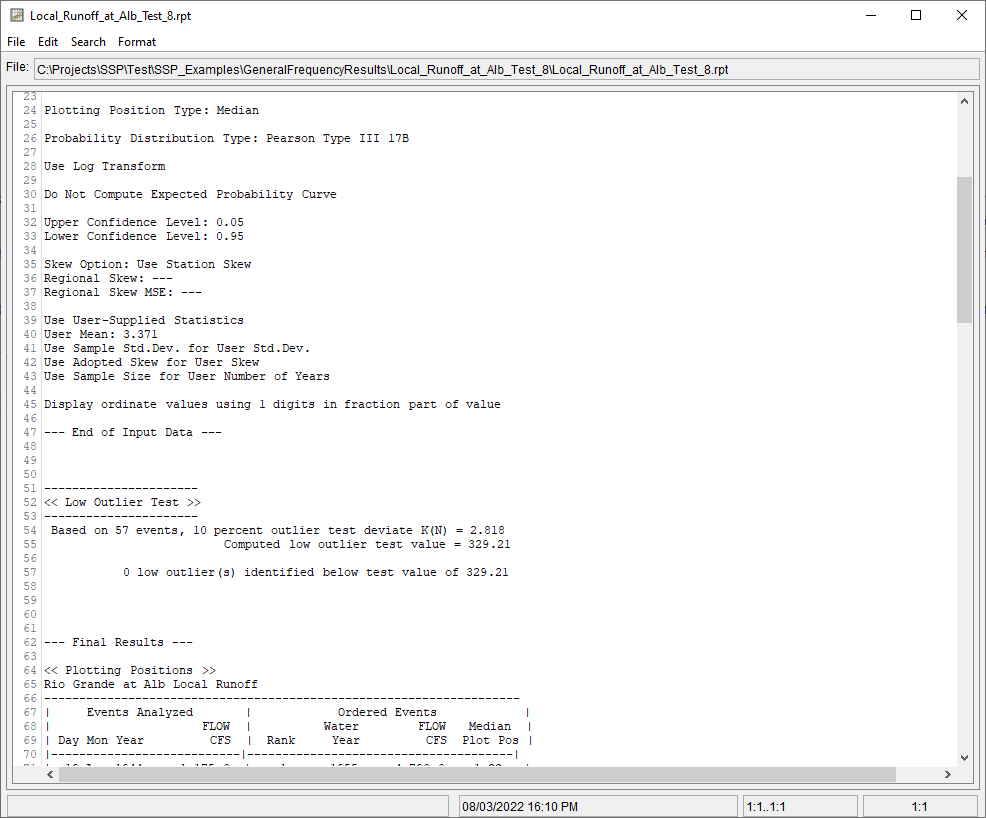Click 'Use User-Supplied Statistics' line
Screen dimensions: 986x818
pos(144,321)
